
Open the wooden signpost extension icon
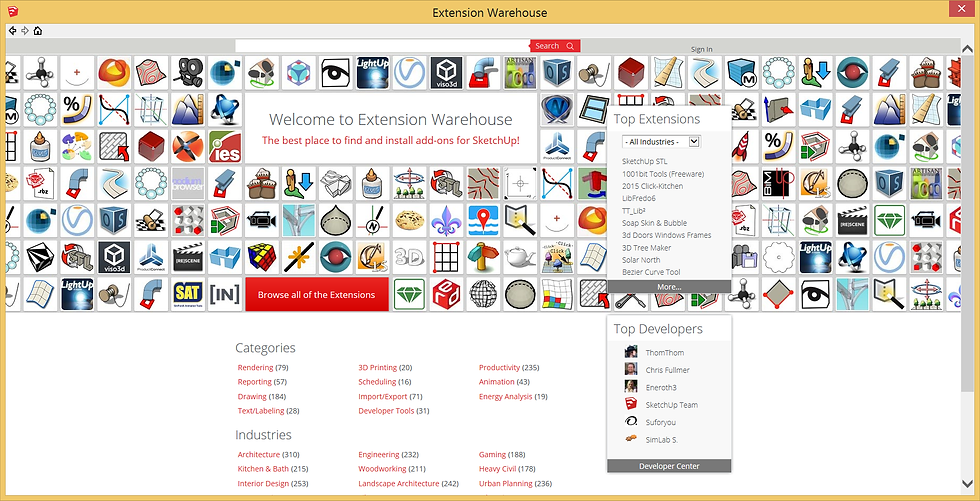click(483, 257)
